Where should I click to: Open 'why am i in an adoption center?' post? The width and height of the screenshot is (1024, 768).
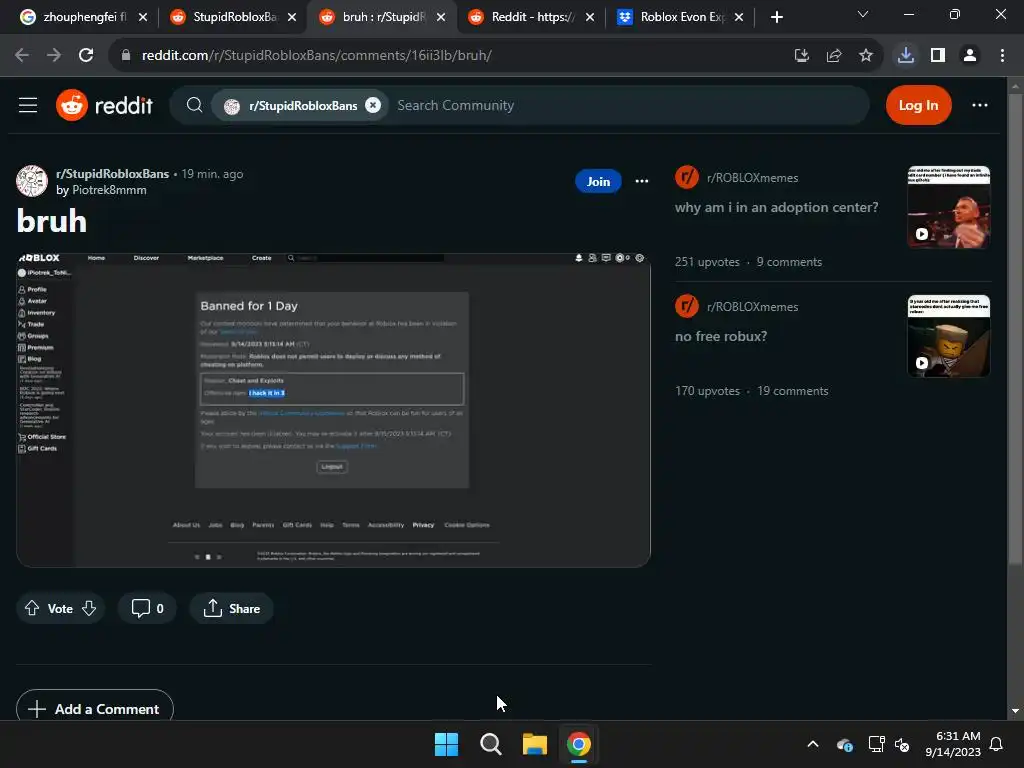776,208
